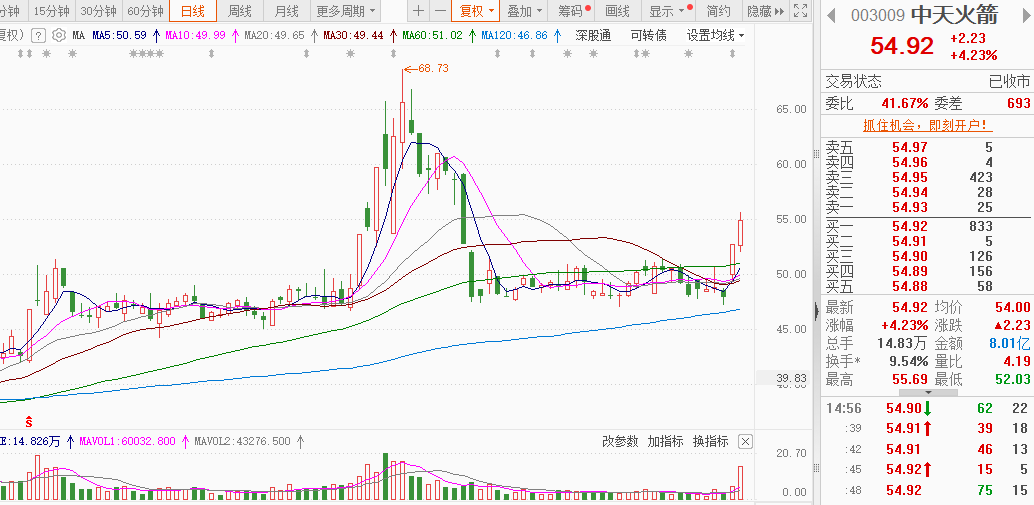Viewport: 1034px width, 505px height.
Task: Zoom in chart with plus icon
Action: [418, 11]
